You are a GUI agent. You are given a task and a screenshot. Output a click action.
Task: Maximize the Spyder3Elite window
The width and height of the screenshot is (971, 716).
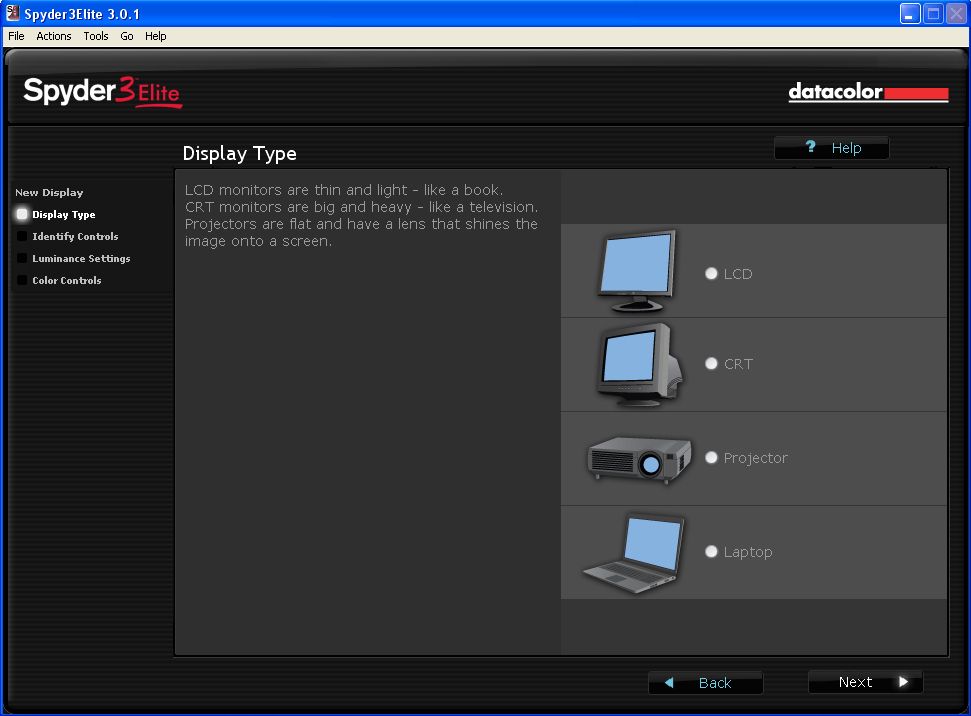(x=933, y=14)
